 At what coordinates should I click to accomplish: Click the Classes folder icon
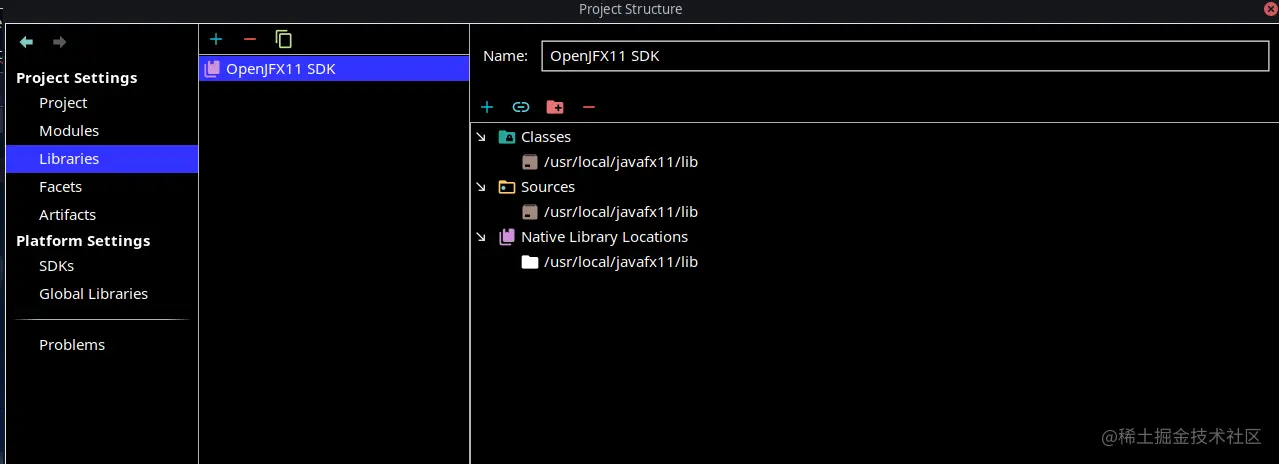[x=507, y=137]
